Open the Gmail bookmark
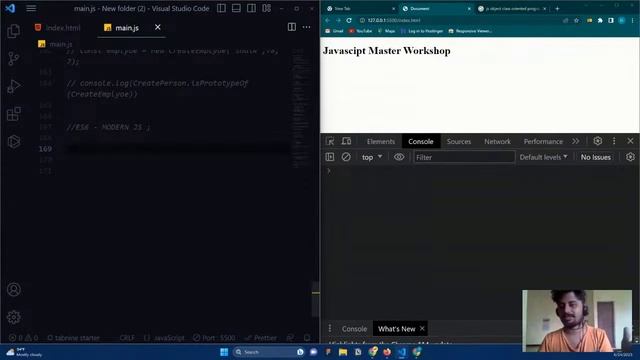640x360 pixels. tap(334, 31)
